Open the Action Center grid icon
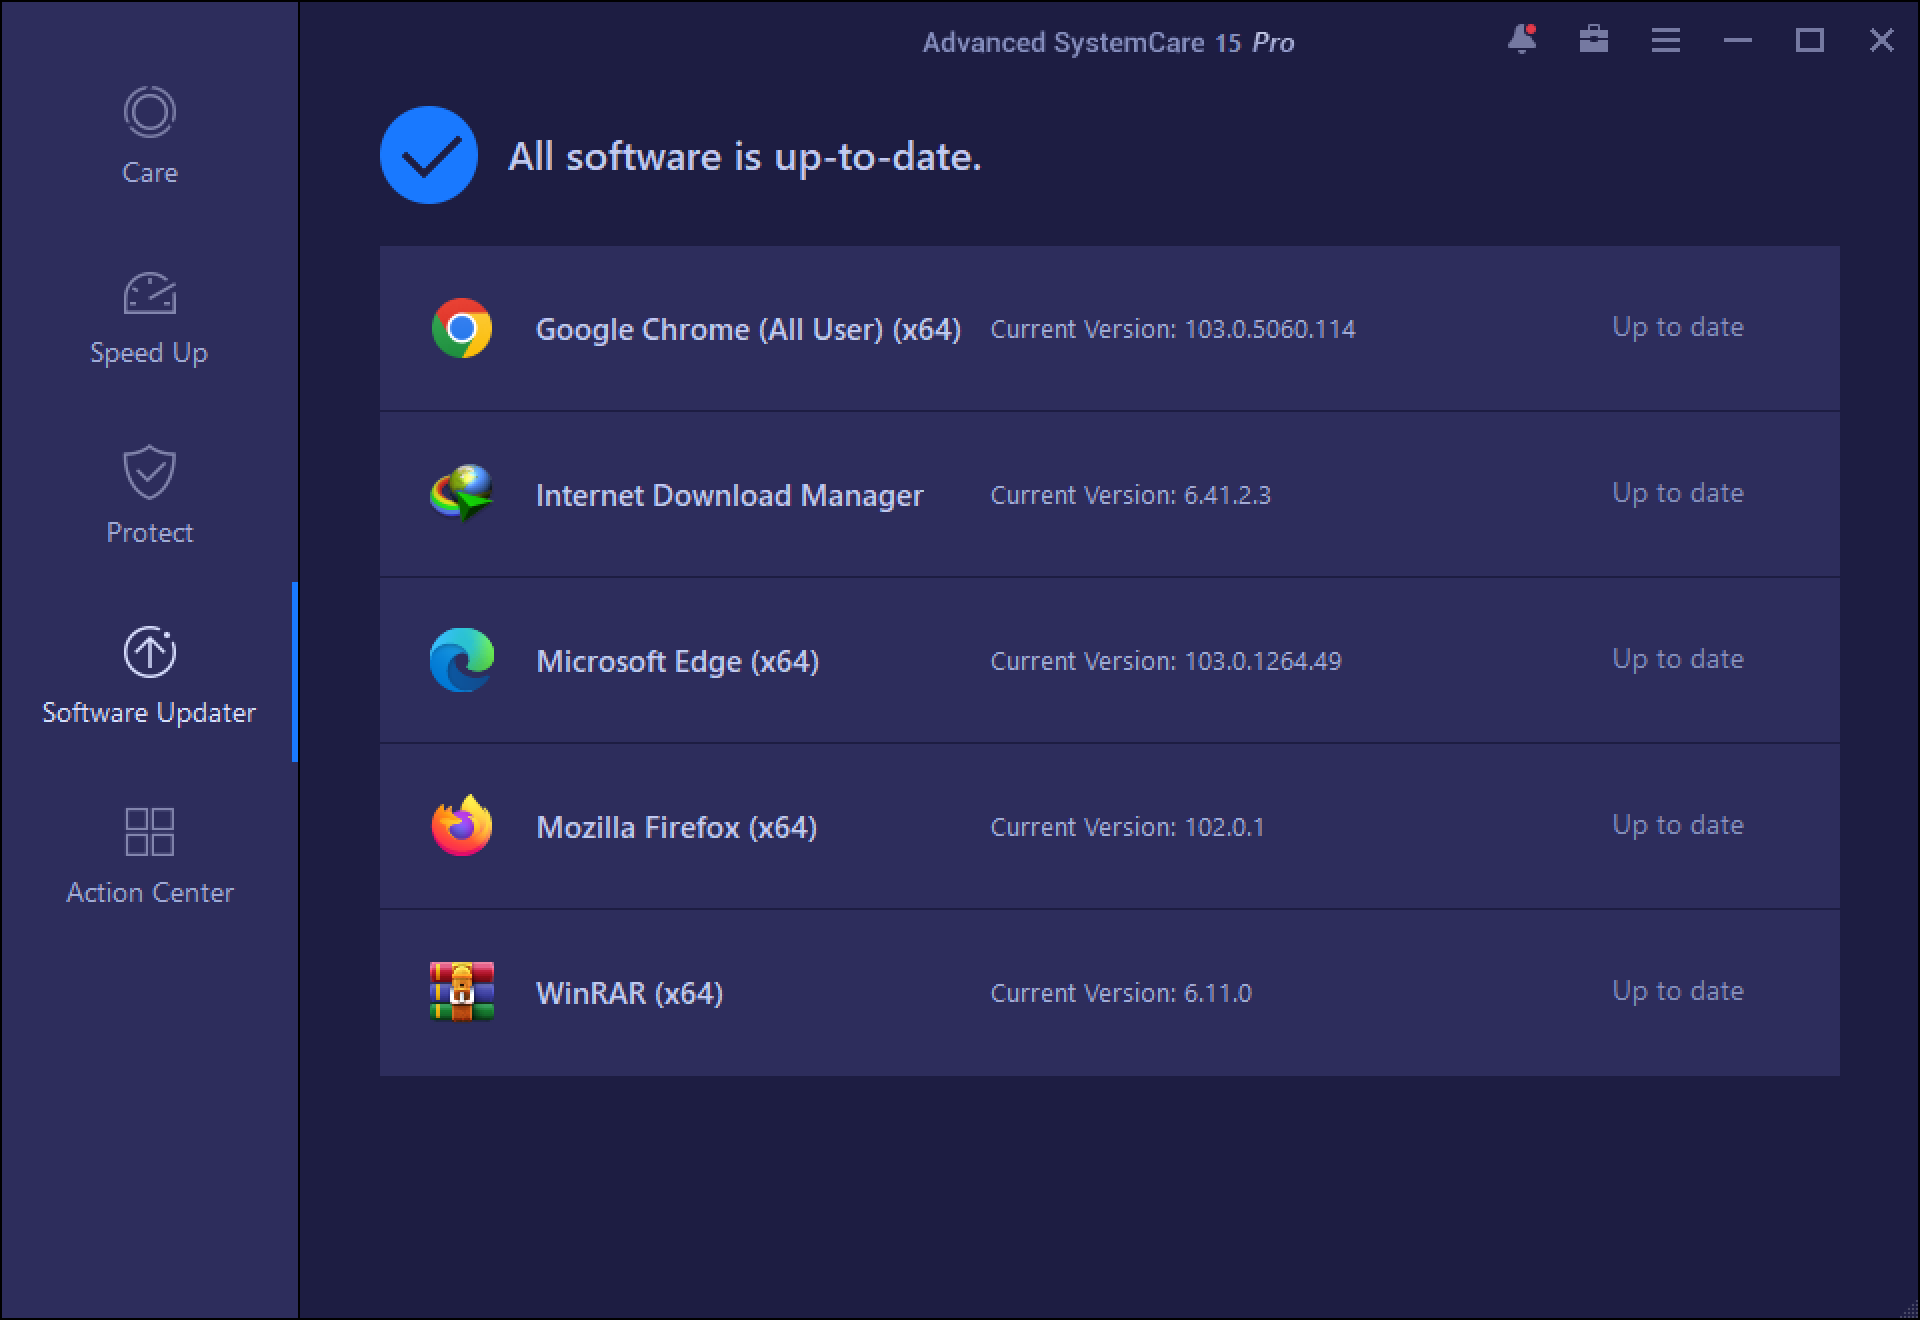This screenshot has width=1920, height=1320. tap(150, 832)
